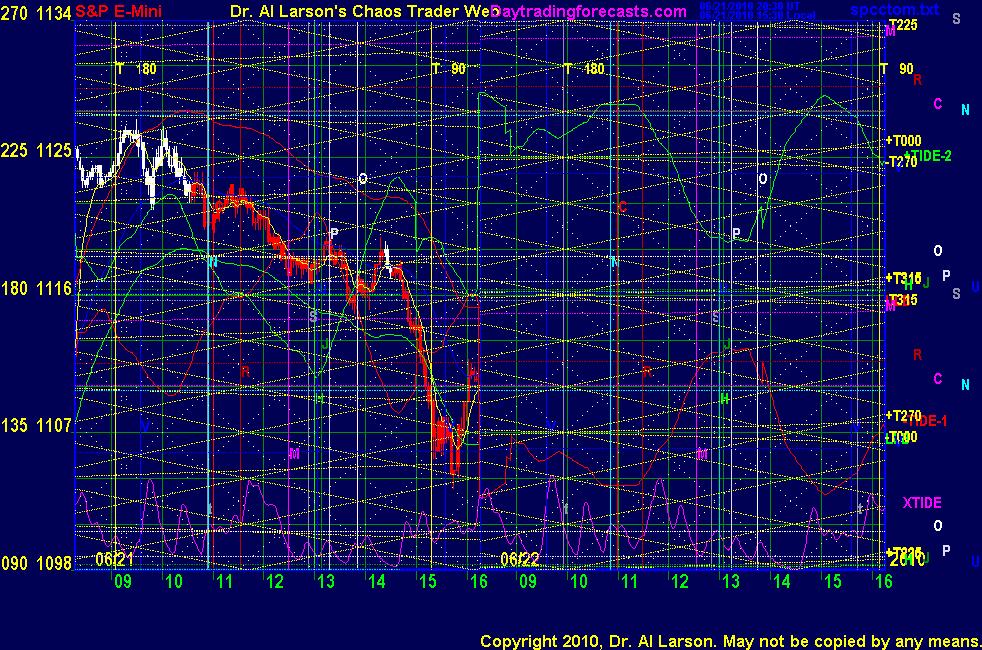Click the S&P E-Mini chart title
The width and height of the screenshot is (982, 650).
point(118,11)
